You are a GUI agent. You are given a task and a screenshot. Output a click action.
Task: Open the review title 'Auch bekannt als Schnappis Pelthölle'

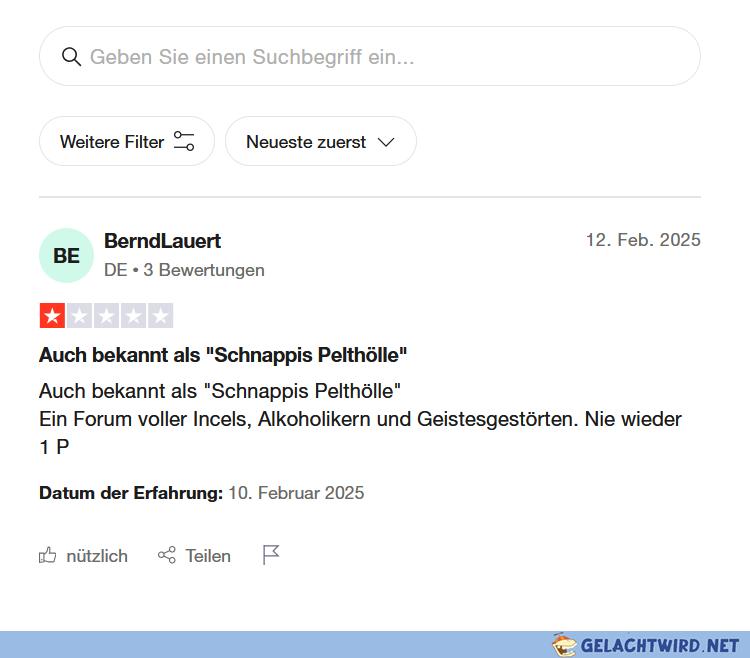pos(223,355)
